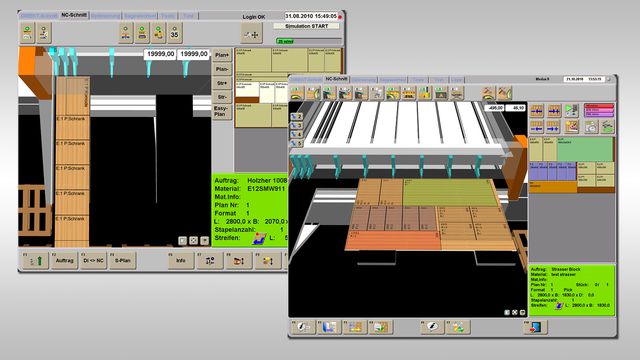Open dropdown arrow at left viewport corner
This screenshot has width=640, height=360.
(204, 240)
